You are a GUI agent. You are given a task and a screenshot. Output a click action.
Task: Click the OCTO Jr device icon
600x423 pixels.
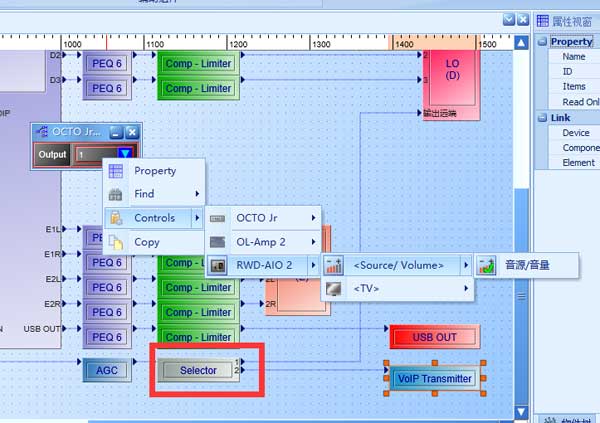point(218,218)
